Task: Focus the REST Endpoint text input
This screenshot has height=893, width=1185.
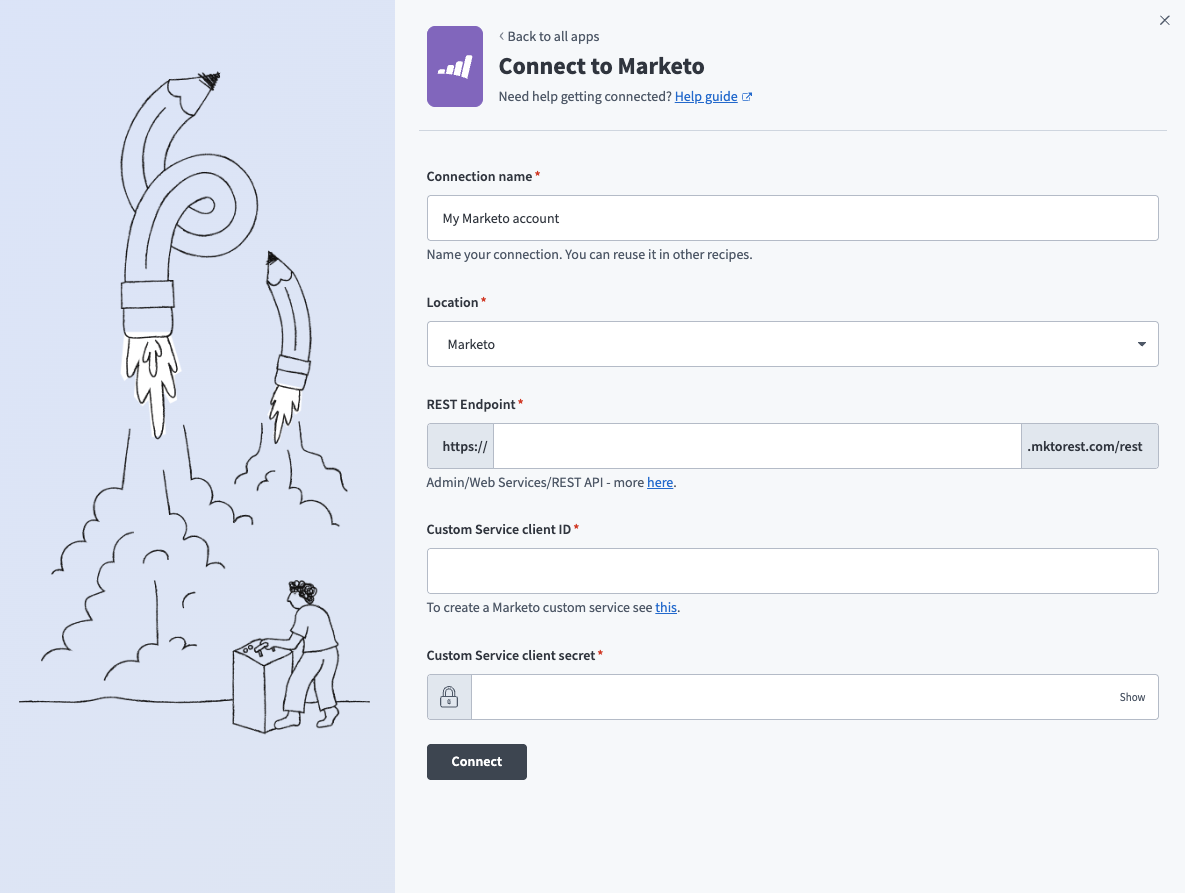Action: tap(756, 446)
